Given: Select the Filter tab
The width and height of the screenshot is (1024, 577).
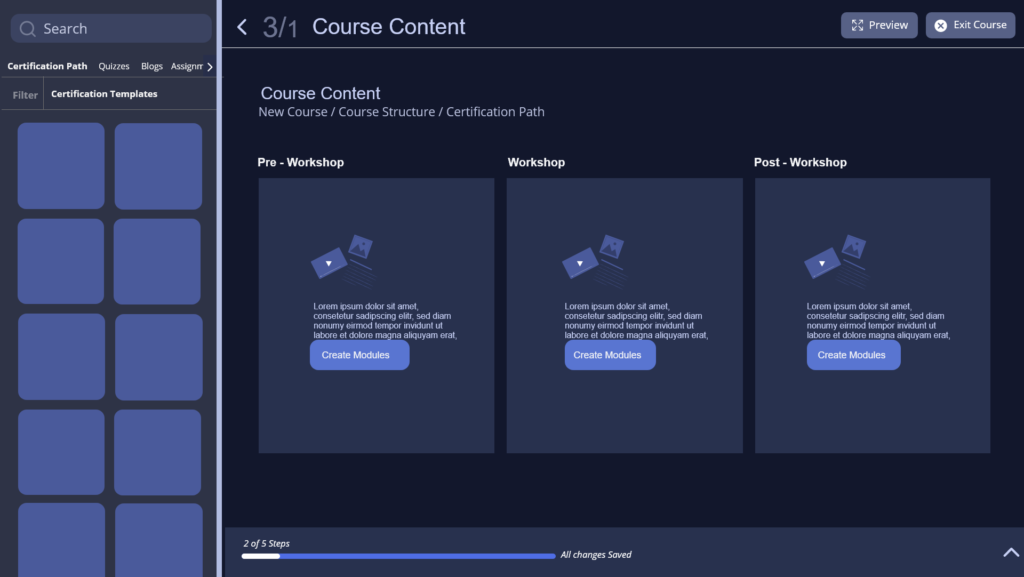Looking at the screenshot, I should [x=25, y=95].
